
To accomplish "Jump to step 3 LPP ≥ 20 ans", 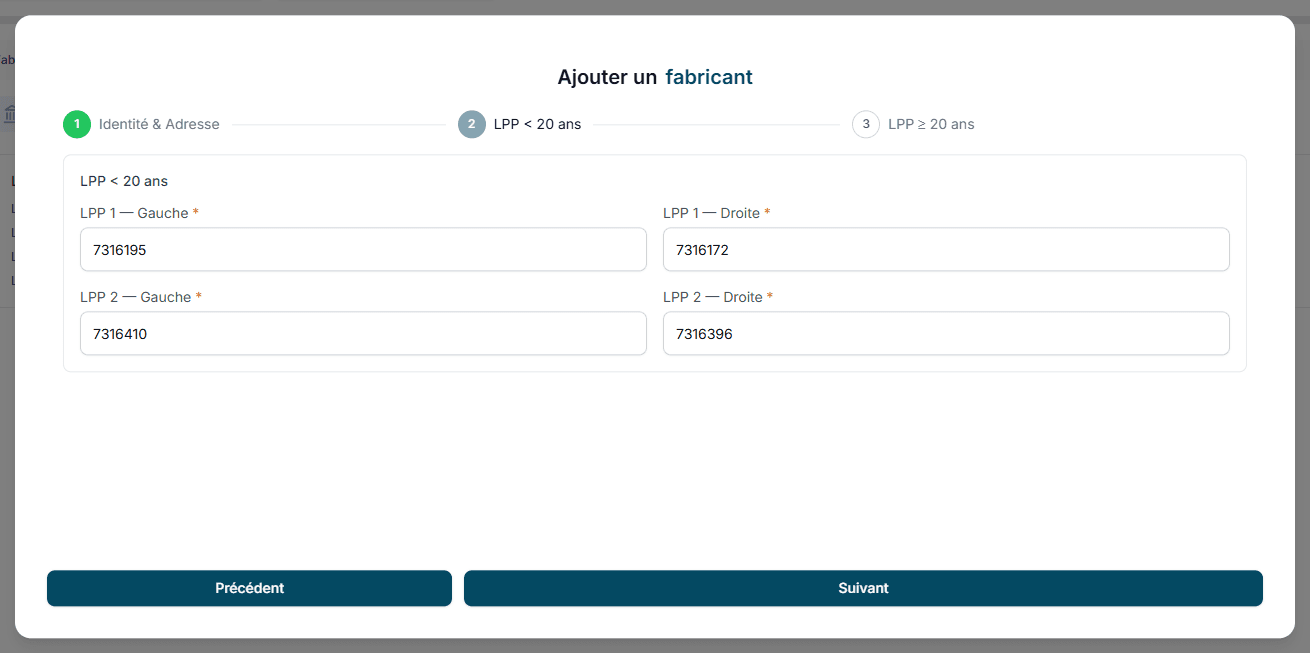I will click(x=913, y=124).
